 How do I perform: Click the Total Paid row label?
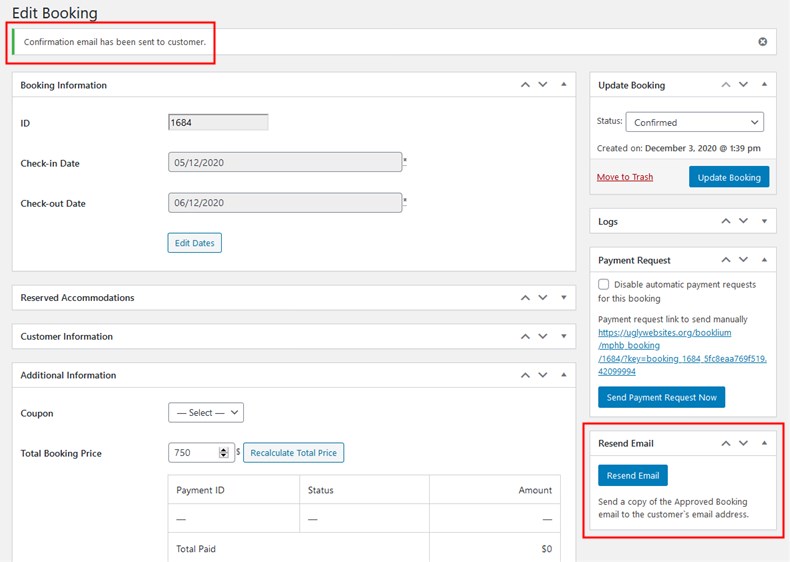(x=195, y=549)
